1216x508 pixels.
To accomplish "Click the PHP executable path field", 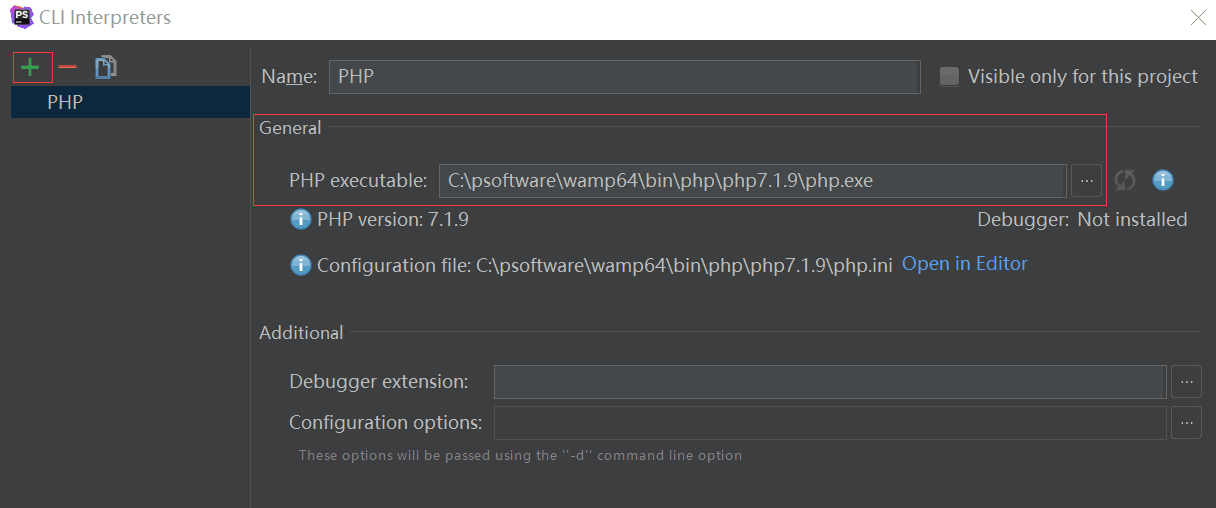I will [x=751, y=181].
